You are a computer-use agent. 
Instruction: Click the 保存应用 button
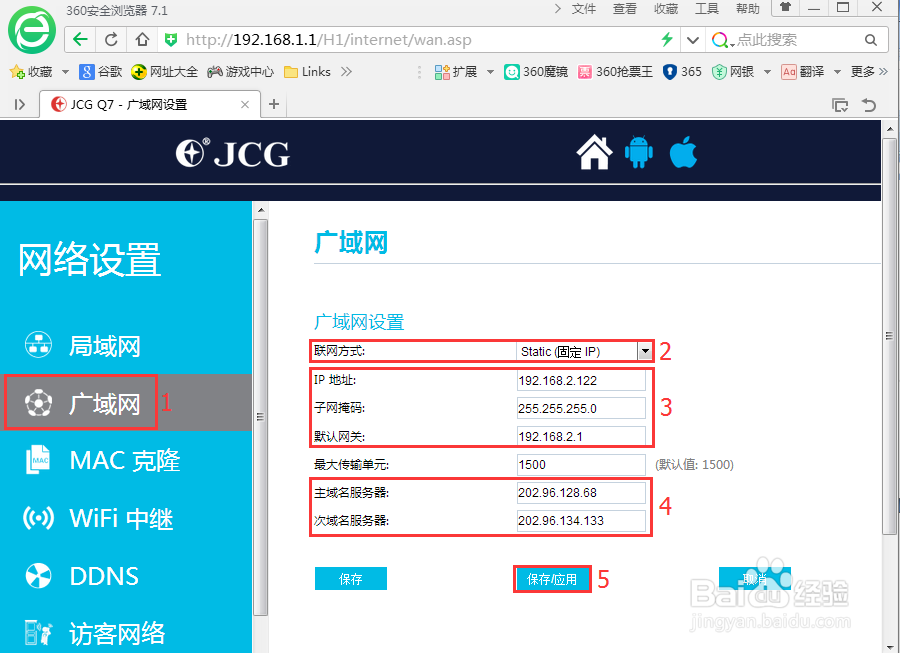coord(552,578)
